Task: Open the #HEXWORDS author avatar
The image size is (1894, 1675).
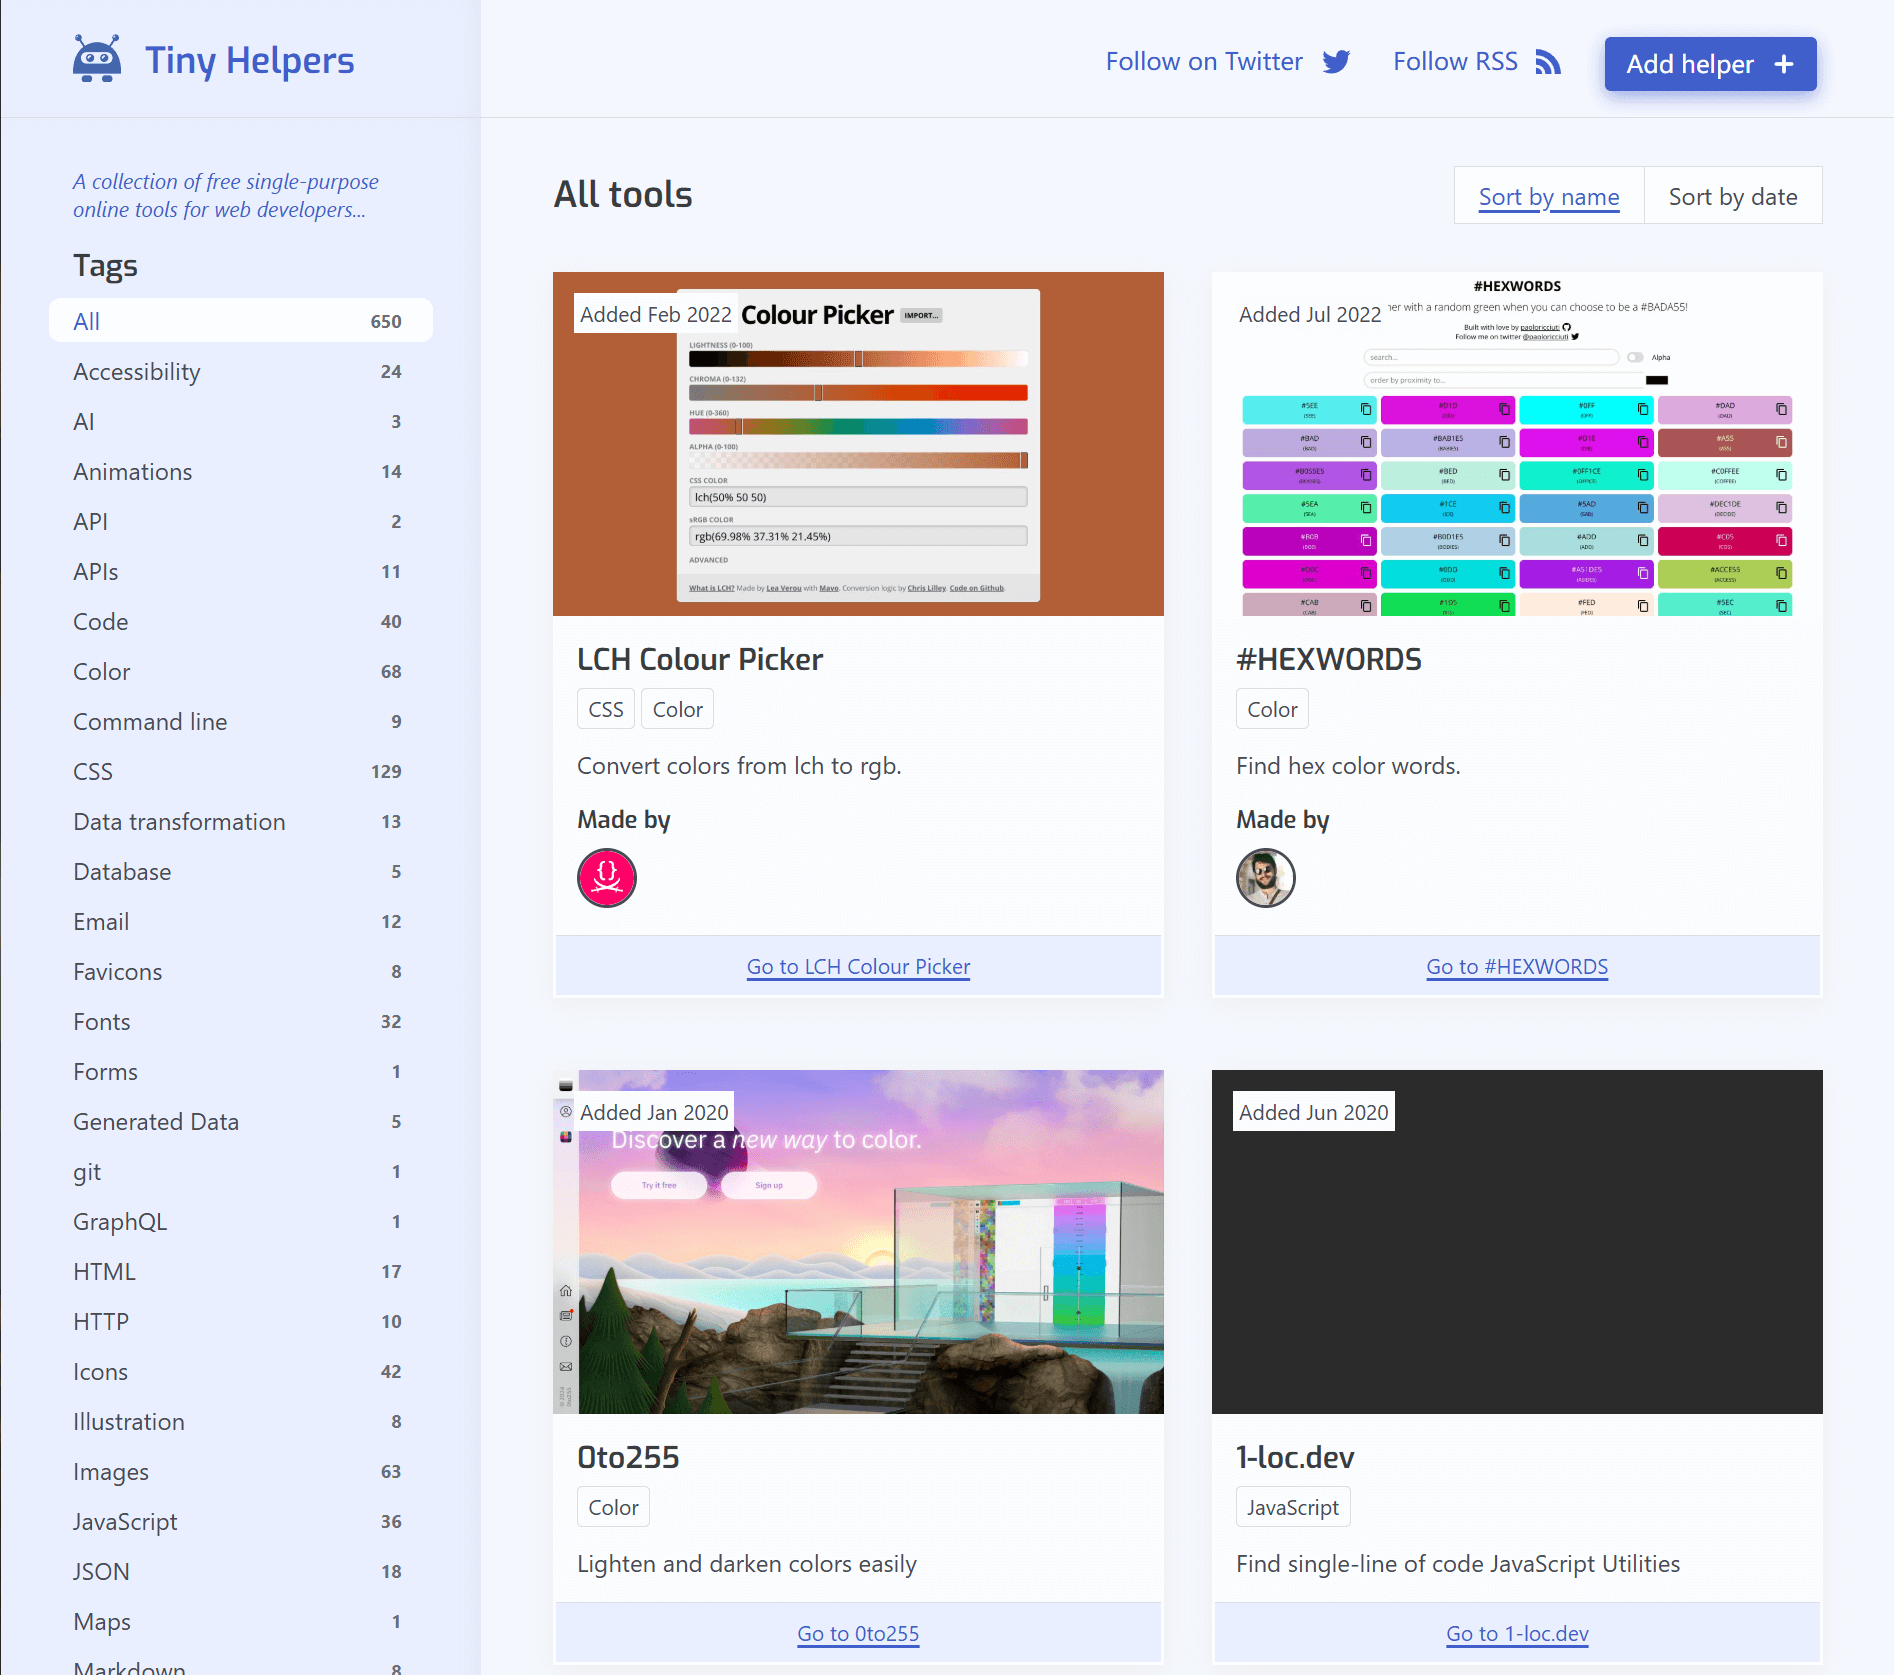Action: click(x=1266, y=878)
